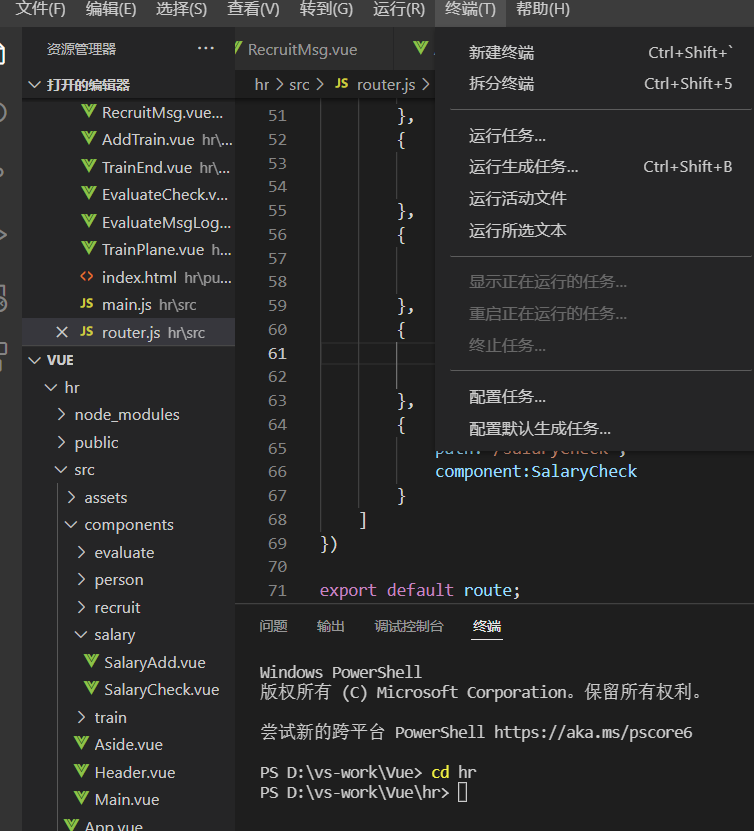This screenshot has width=754, height=831.
Task: Open the 查看(V) menu
Action: tap(253, 9)
